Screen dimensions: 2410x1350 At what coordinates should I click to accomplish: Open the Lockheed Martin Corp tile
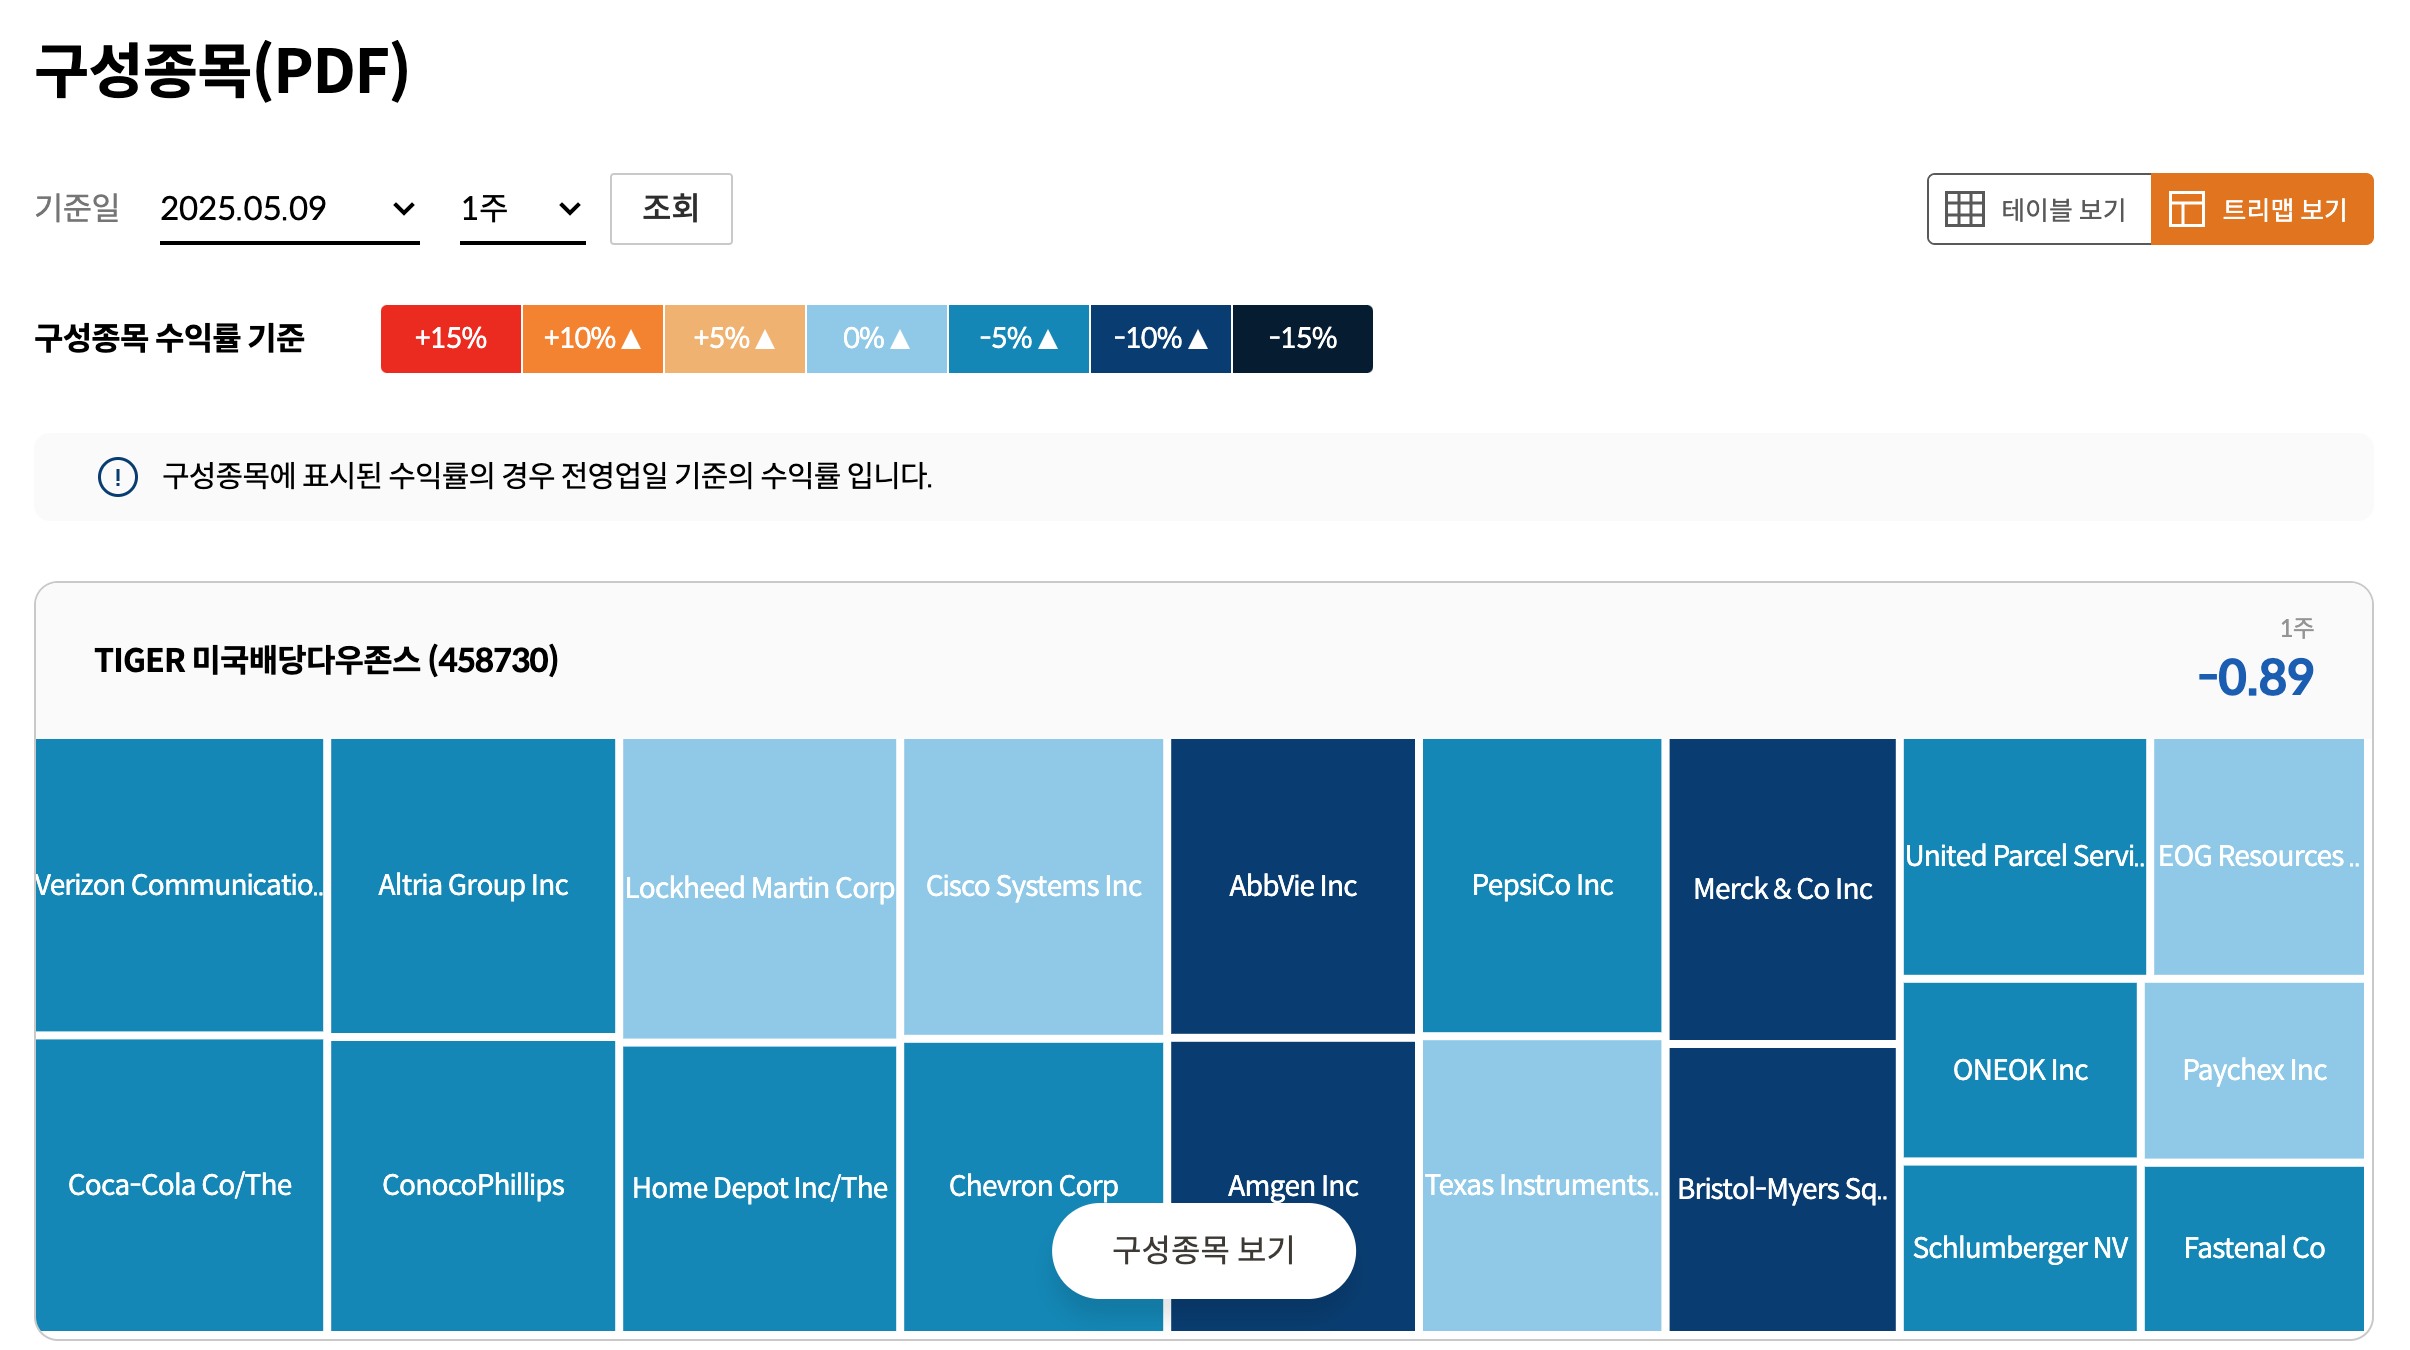pos(759,887)
